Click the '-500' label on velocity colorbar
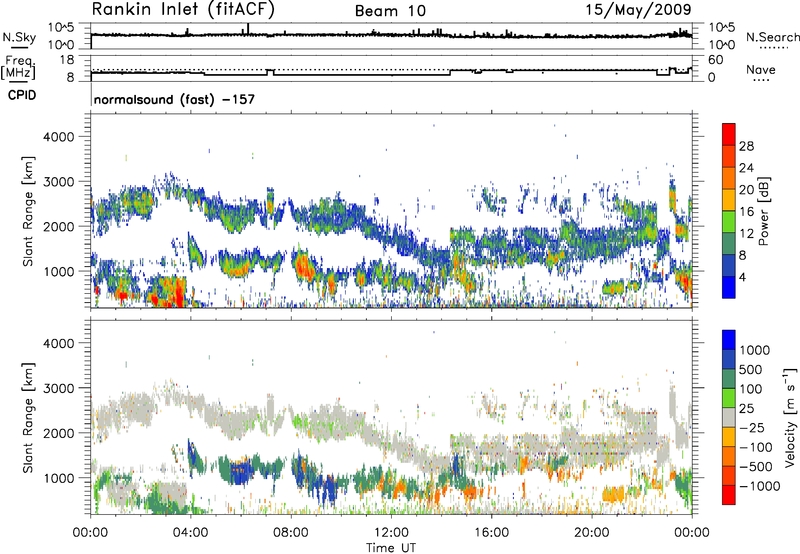Screen dimensions: 800x554 pos(755,467)
